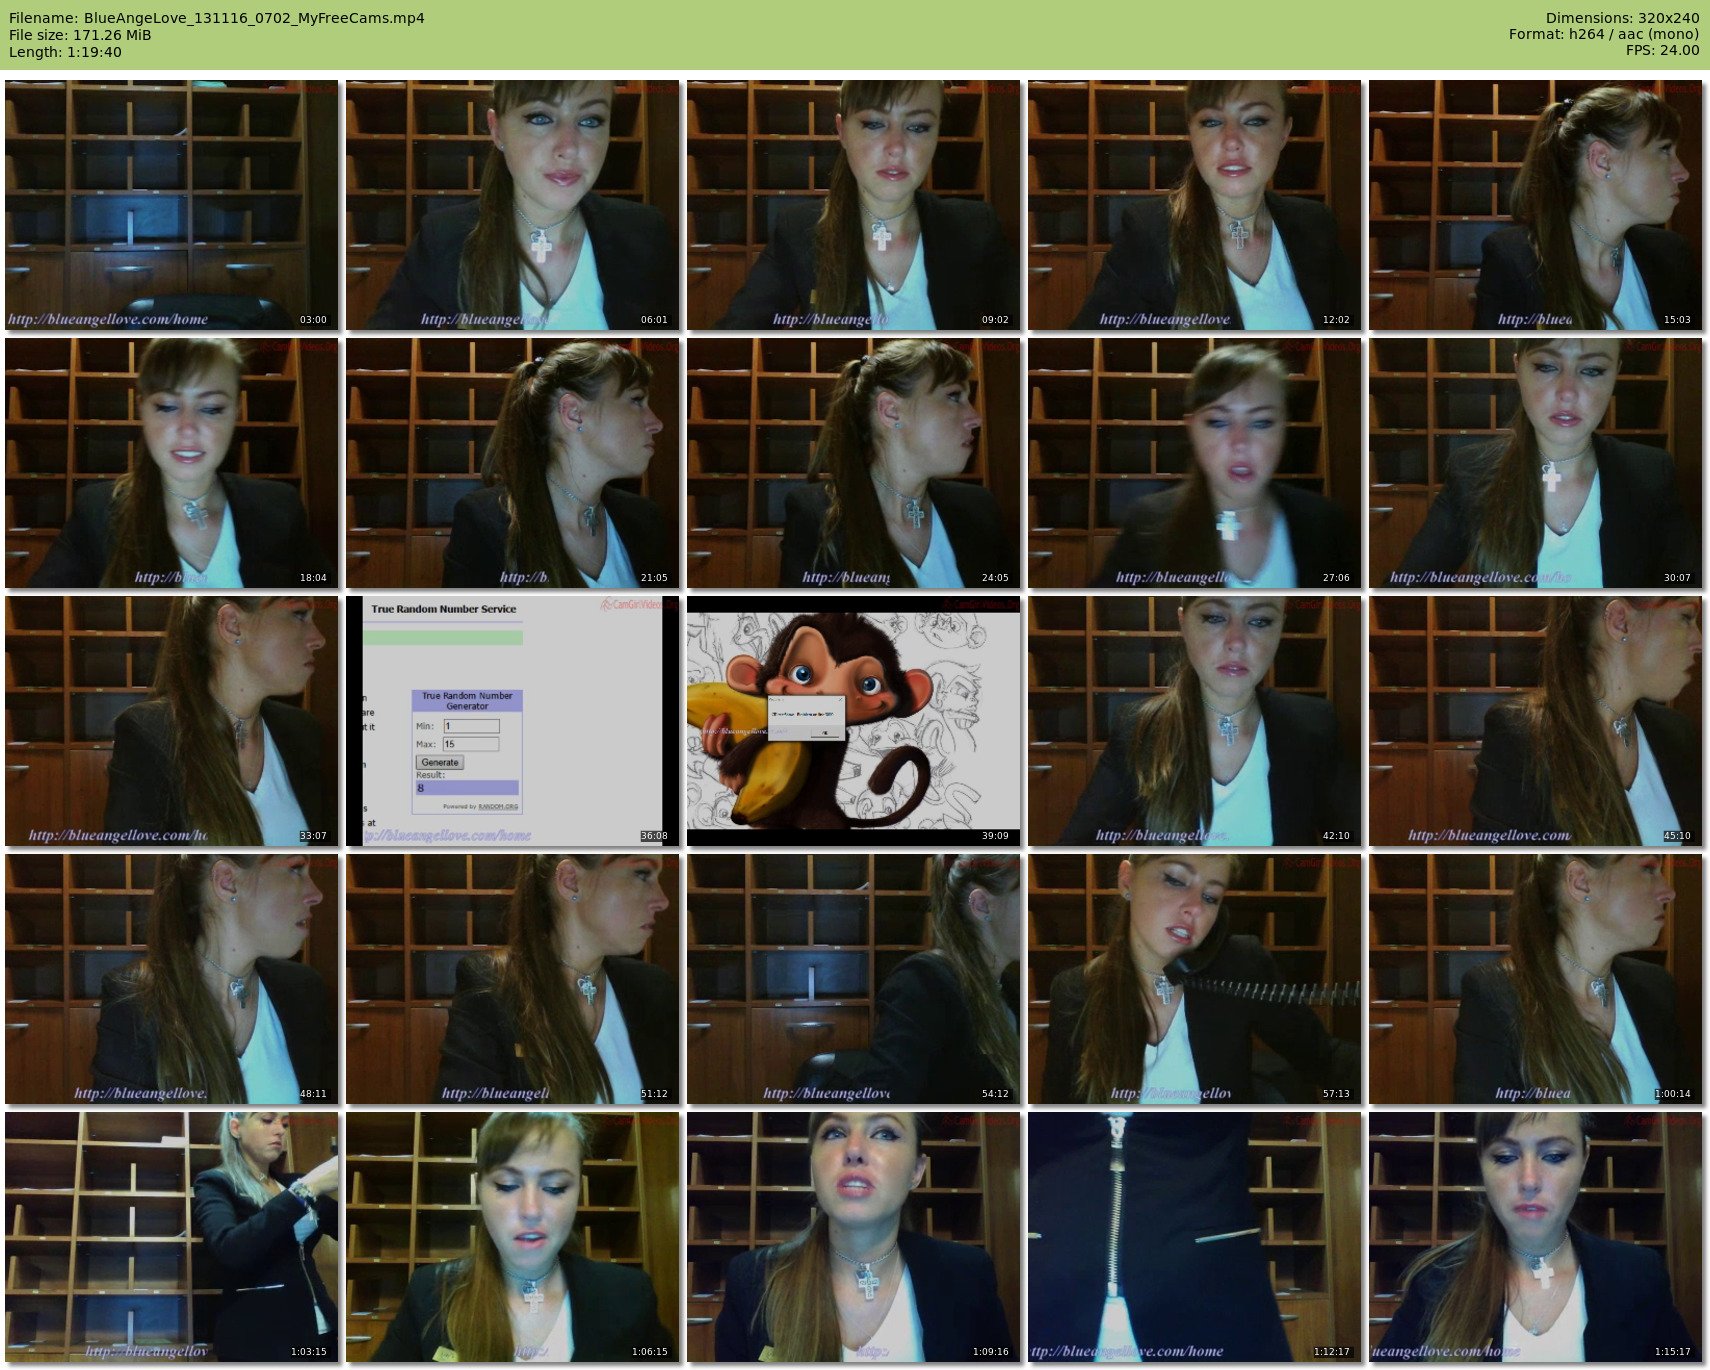Click the 27:06 video frame

tap(1195, 463)
